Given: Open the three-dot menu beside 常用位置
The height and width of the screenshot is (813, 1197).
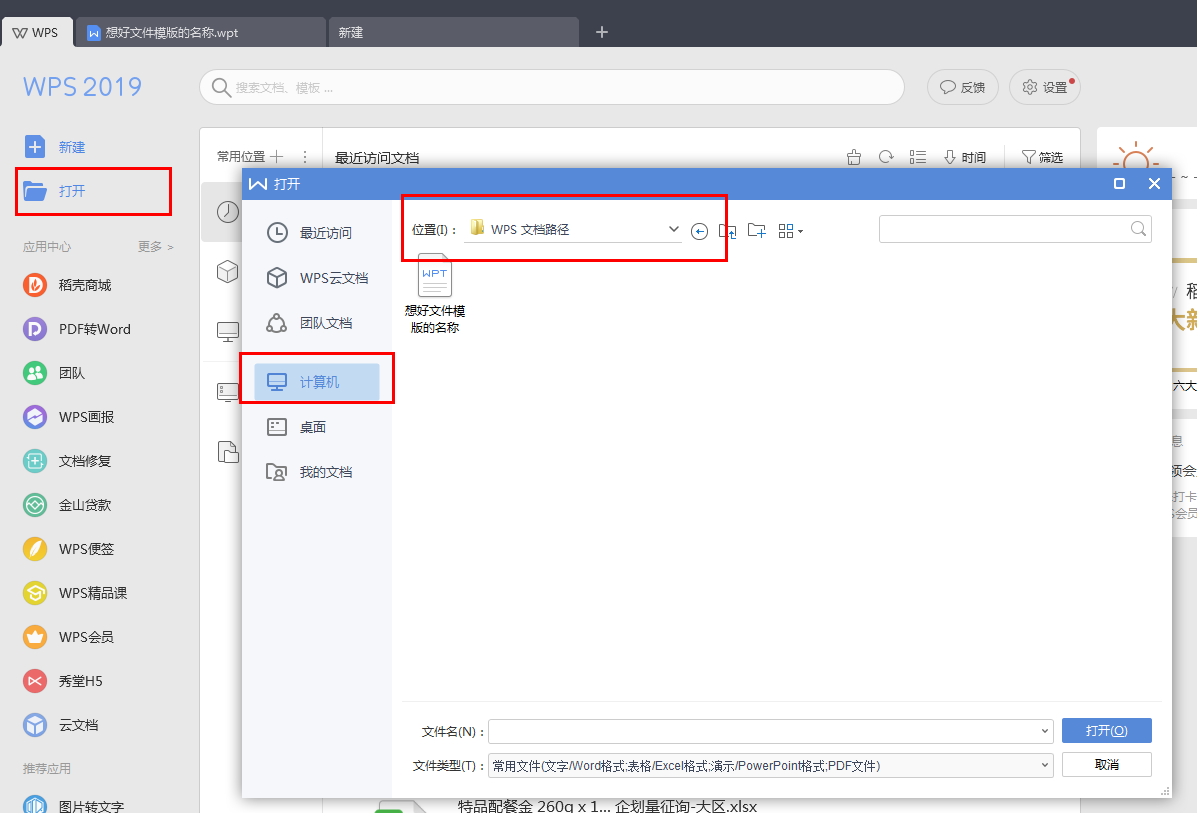Looking at the screenshot, I should click(x=305, y=156).
